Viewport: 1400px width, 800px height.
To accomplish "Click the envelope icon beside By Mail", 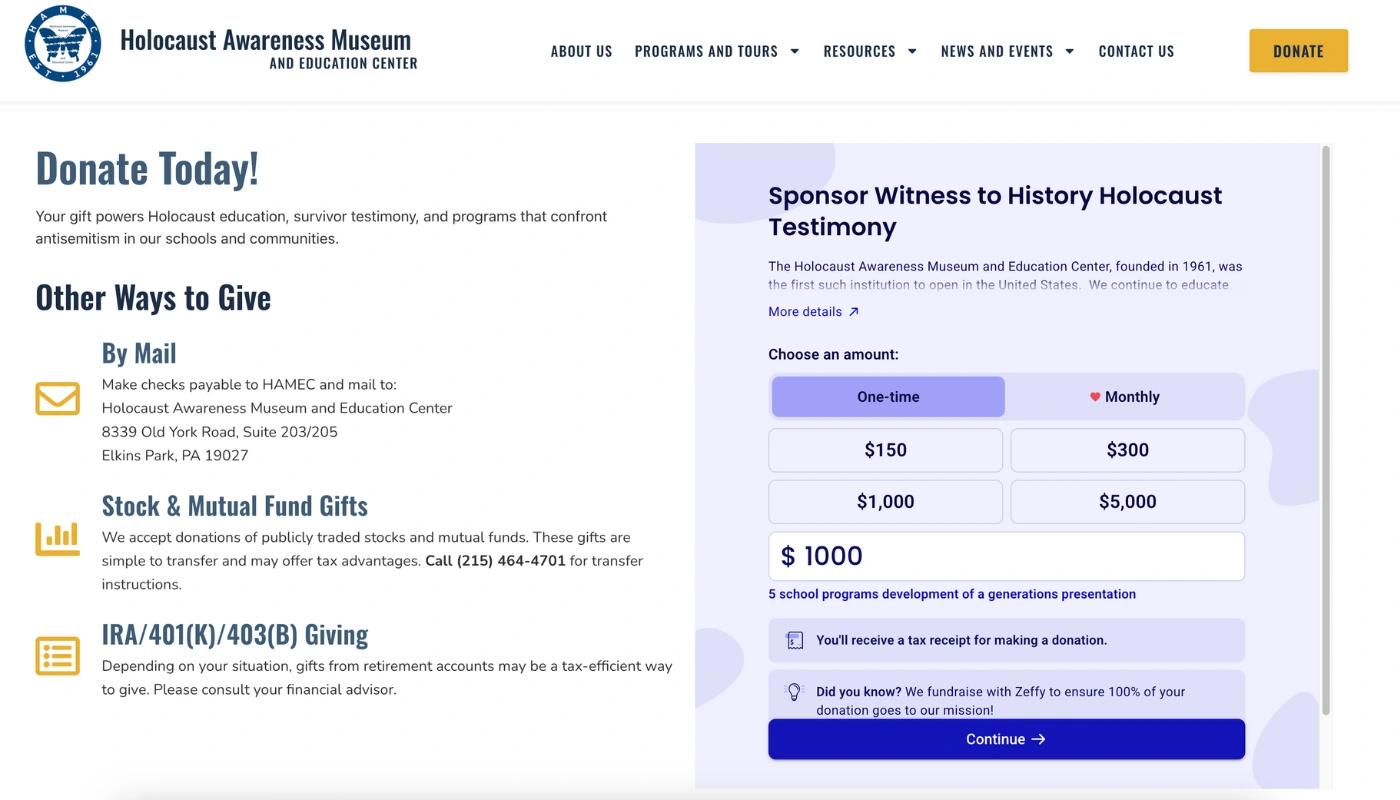I will 57,398.
